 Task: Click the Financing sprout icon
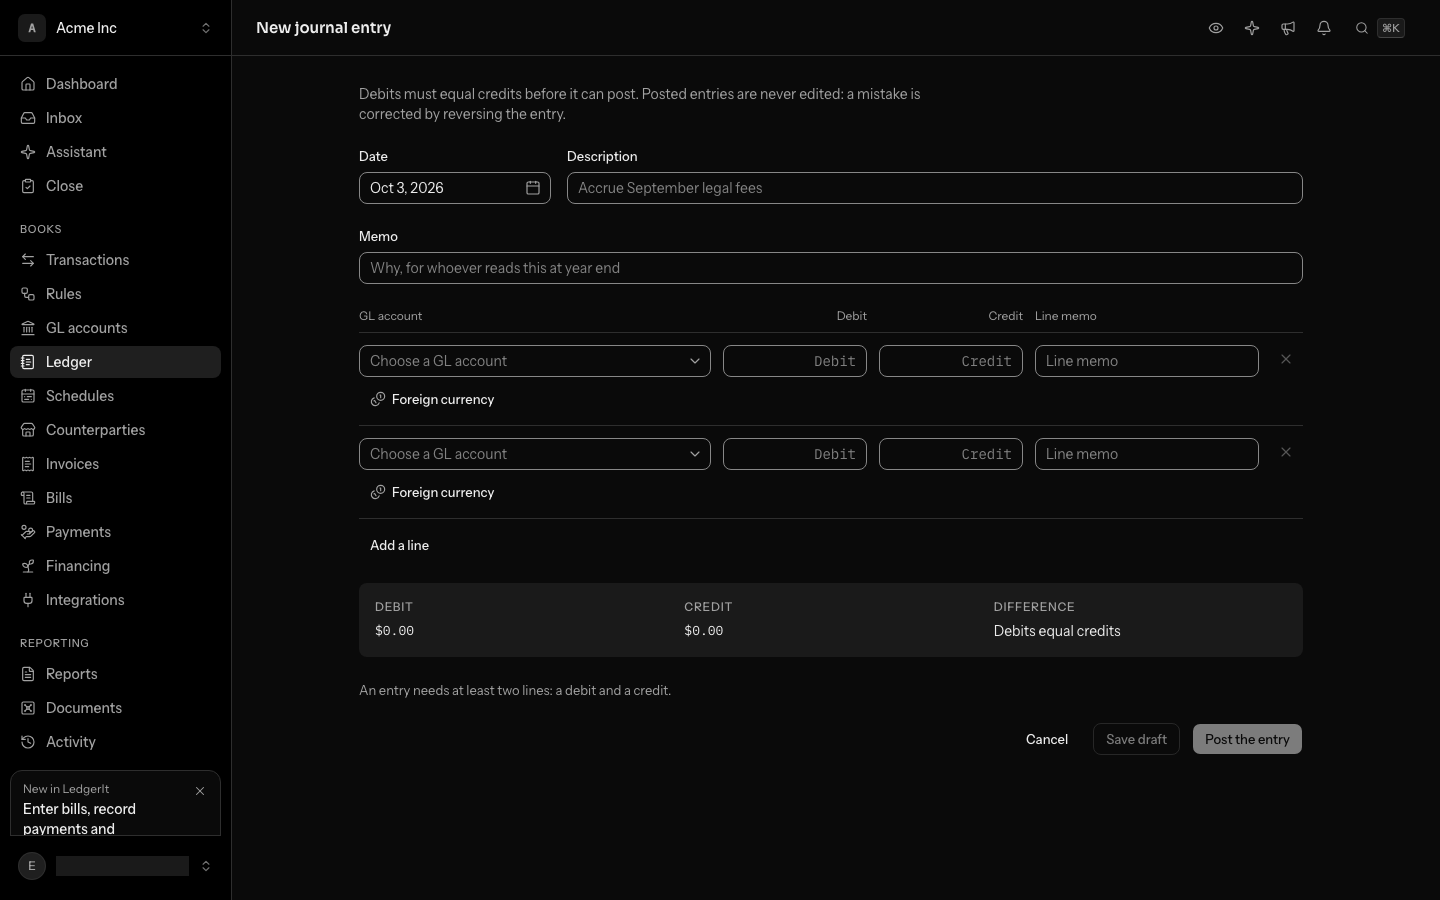click(x=28, y=566)
